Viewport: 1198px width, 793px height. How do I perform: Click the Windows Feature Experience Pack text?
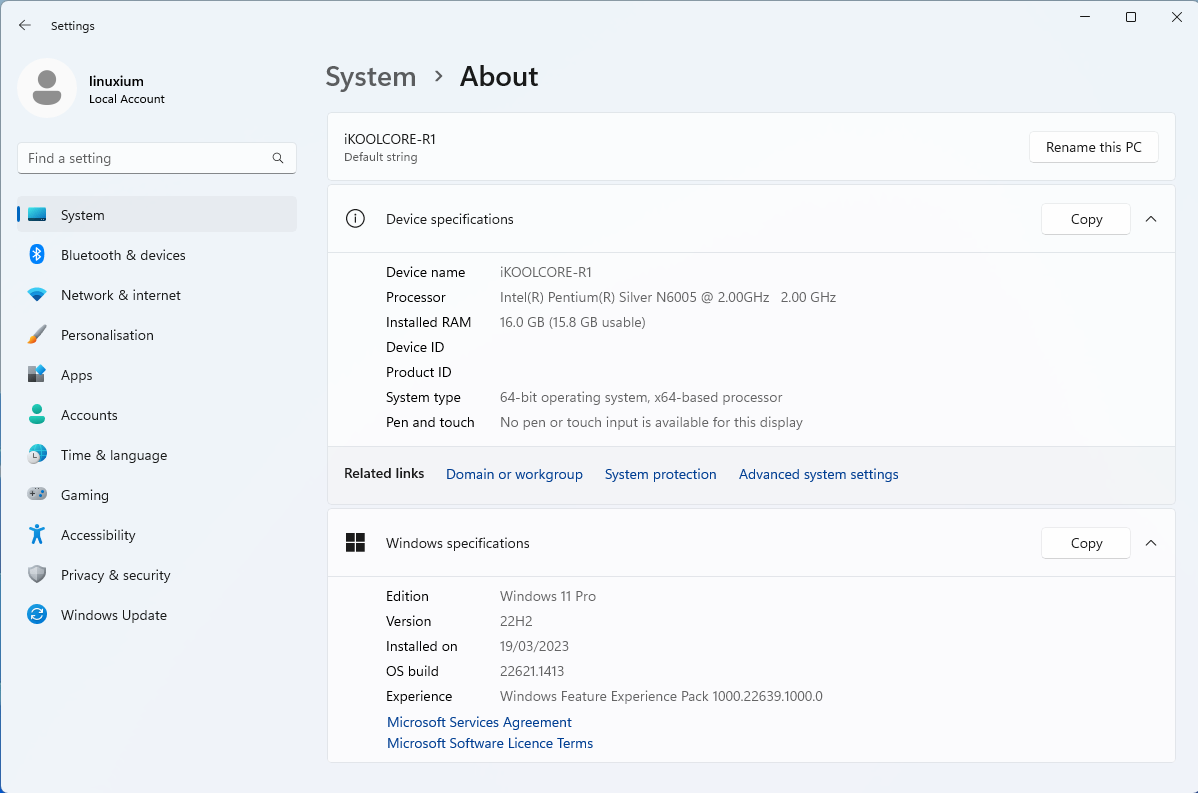tap(661, 696)
